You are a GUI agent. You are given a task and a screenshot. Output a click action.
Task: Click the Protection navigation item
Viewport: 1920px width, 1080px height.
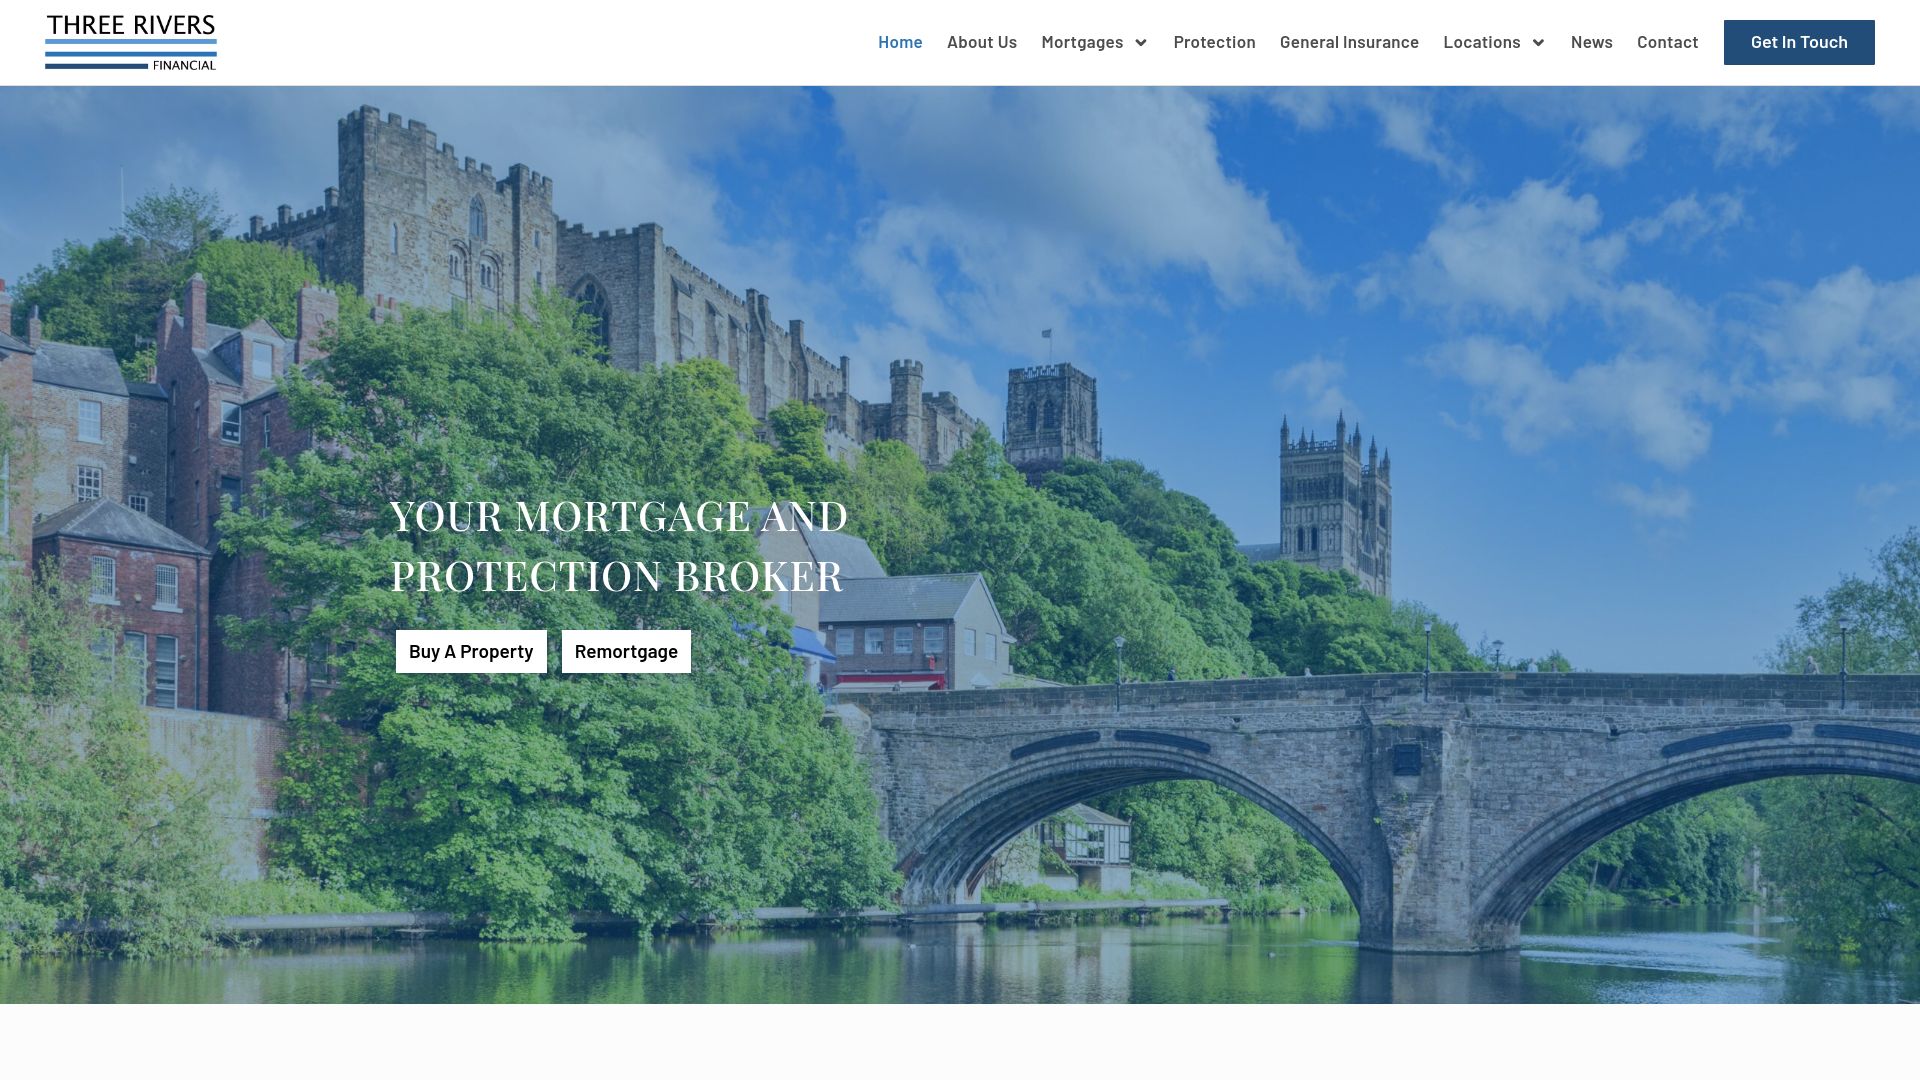point(1215,42)
